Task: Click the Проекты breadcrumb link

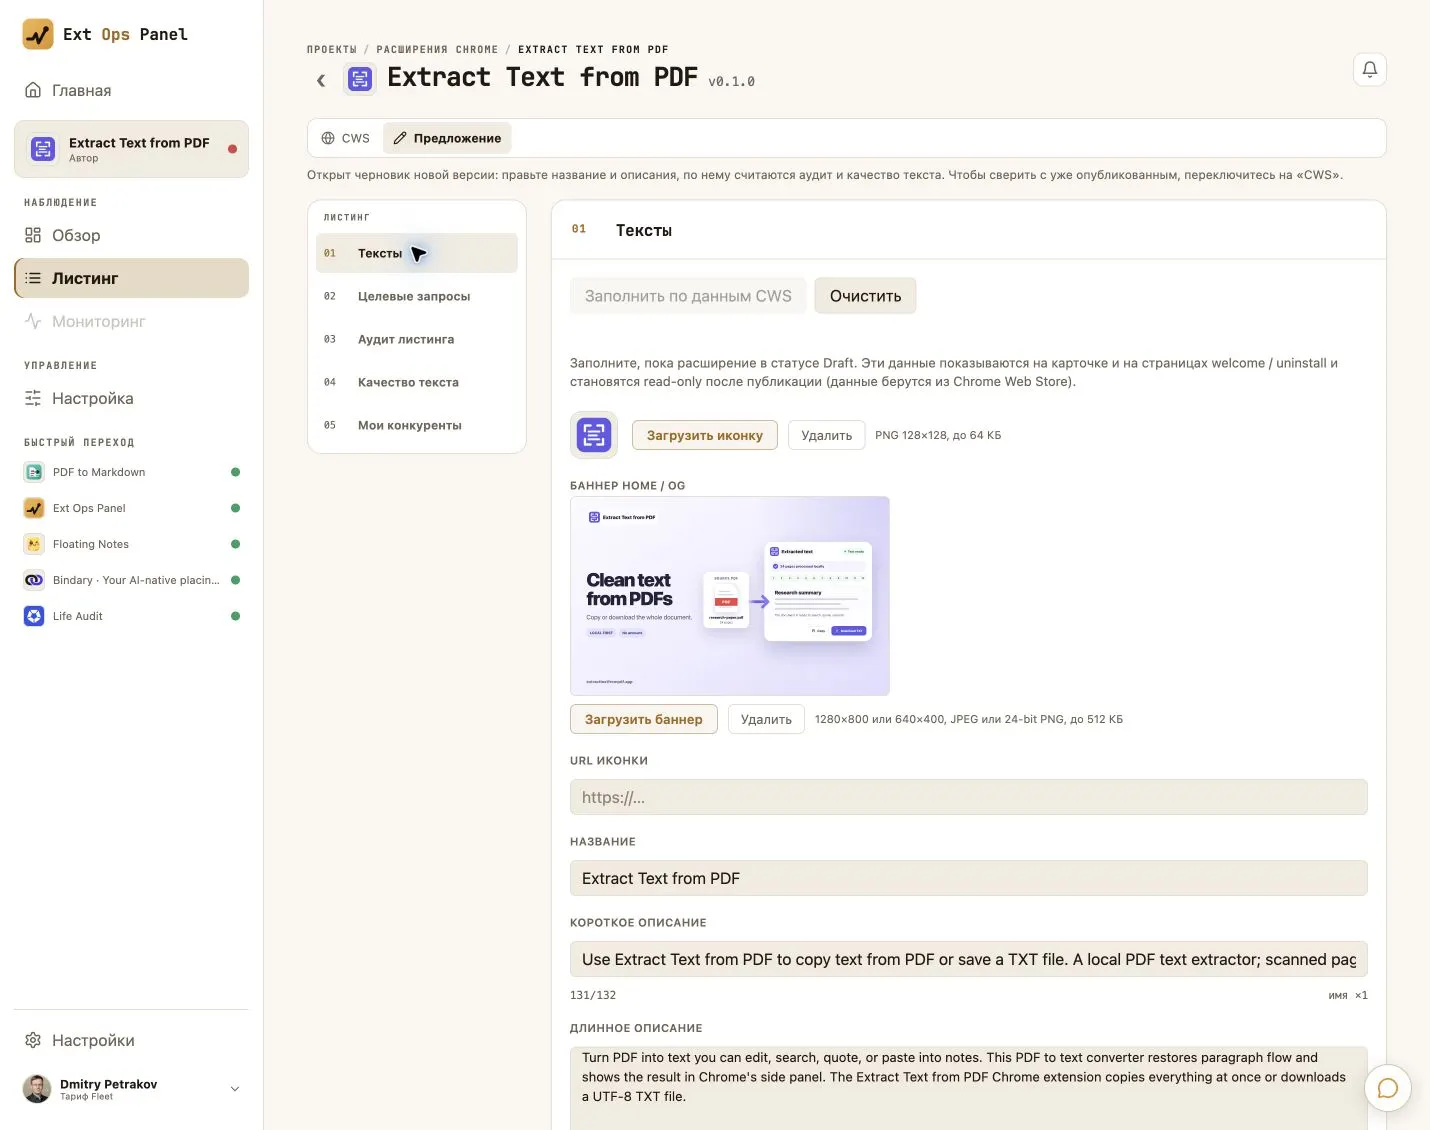Action: (x=332, y=49)
